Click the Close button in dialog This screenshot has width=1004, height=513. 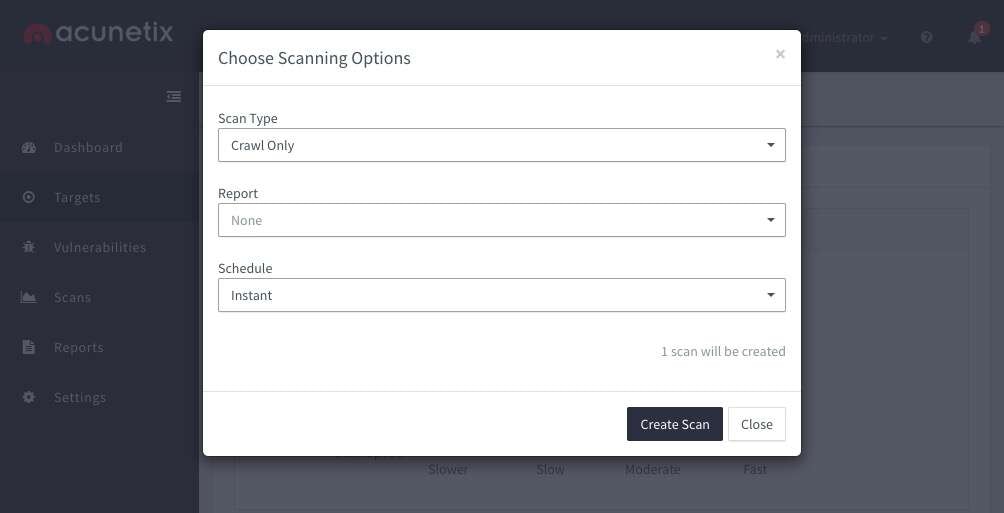coord(757,424)
